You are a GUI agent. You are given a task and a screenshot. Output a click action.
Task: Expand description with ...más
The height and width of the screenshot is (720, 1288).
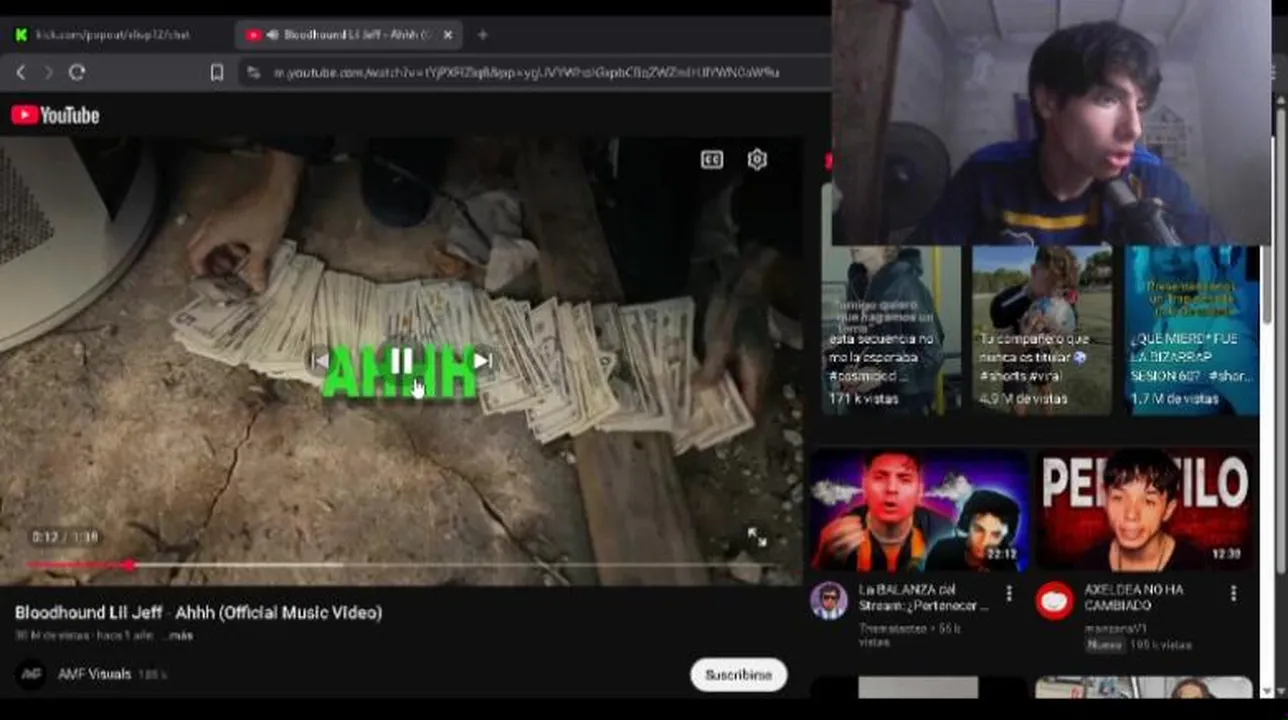coord(178,635)
